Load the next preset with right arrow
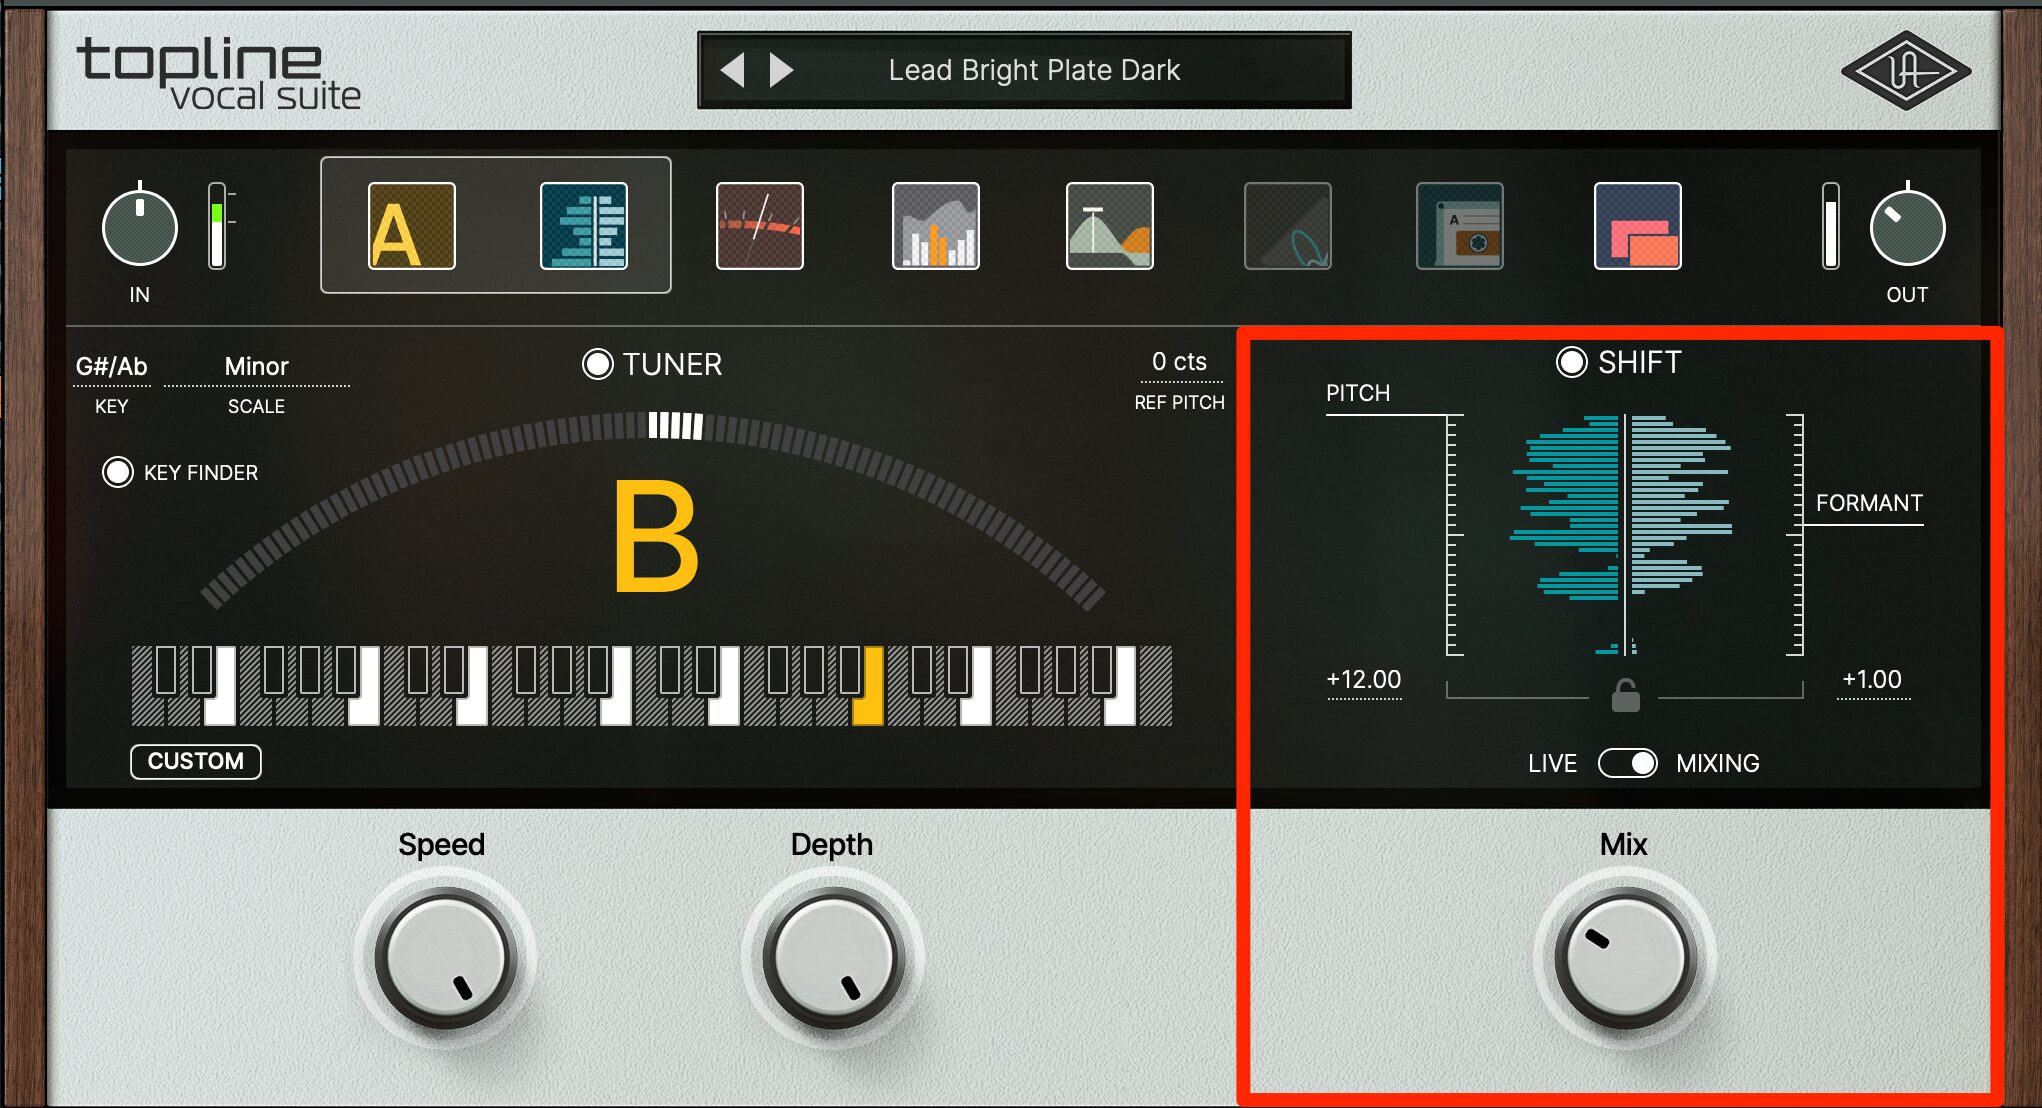 [781, 70]
